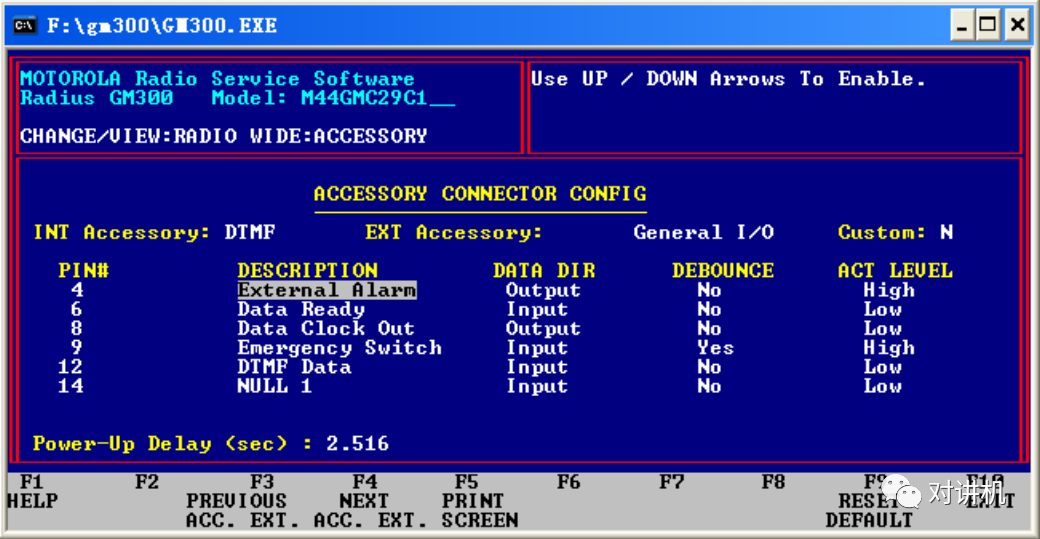Select the Data Clock Out description
Viewport: 1040px width, 539px height.
point(326,329)
